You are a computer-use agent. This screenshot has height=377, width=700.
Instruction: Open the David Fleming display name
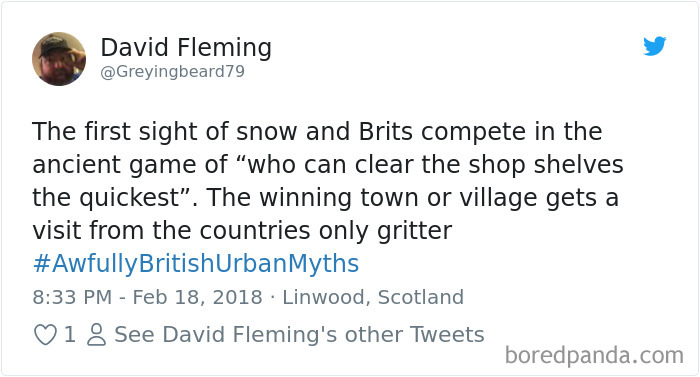tap(186, 47)
